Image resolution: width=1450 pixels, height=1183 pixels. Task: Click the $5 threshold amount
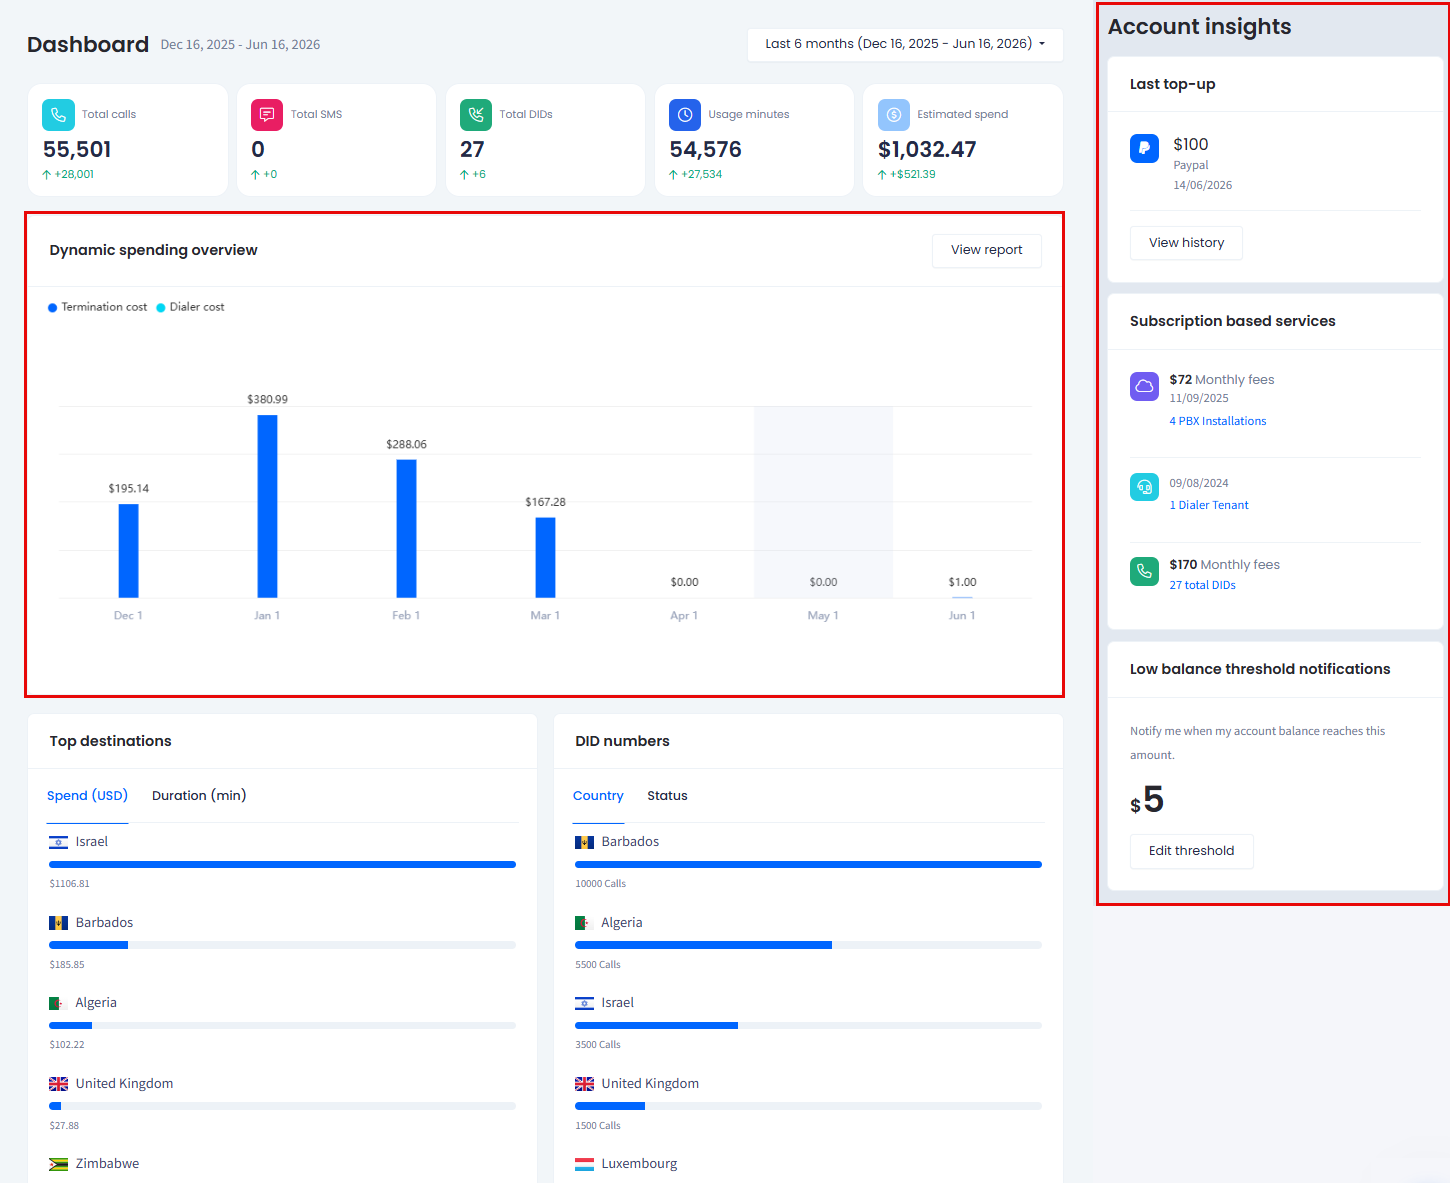click(x=1147, y=800)
